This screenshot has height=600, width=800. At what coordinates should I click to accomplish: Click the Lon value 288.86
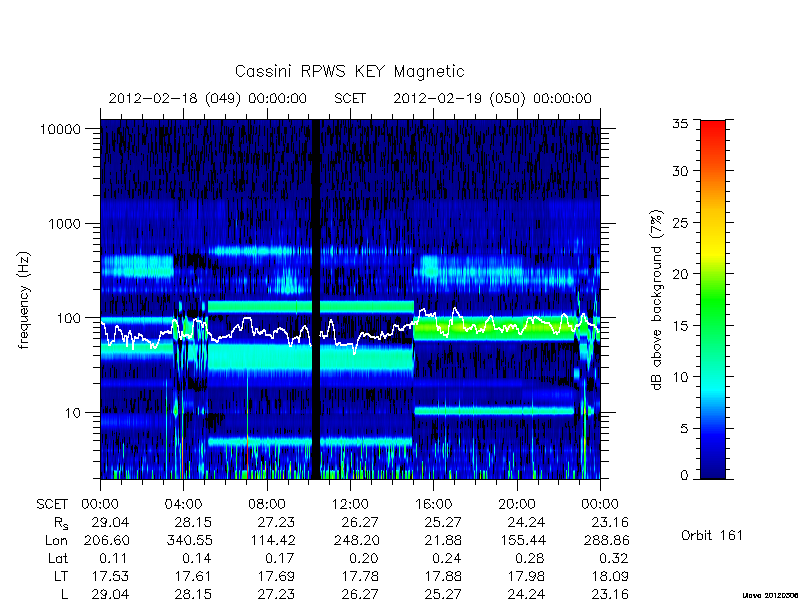[x=606, y=541]
